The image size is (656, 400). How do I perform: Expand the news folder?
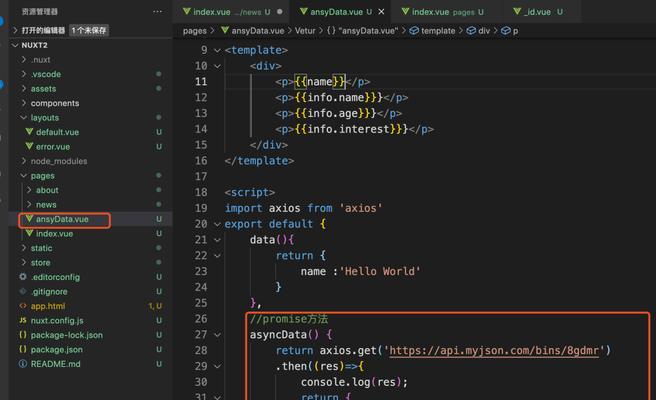point(29,205)
